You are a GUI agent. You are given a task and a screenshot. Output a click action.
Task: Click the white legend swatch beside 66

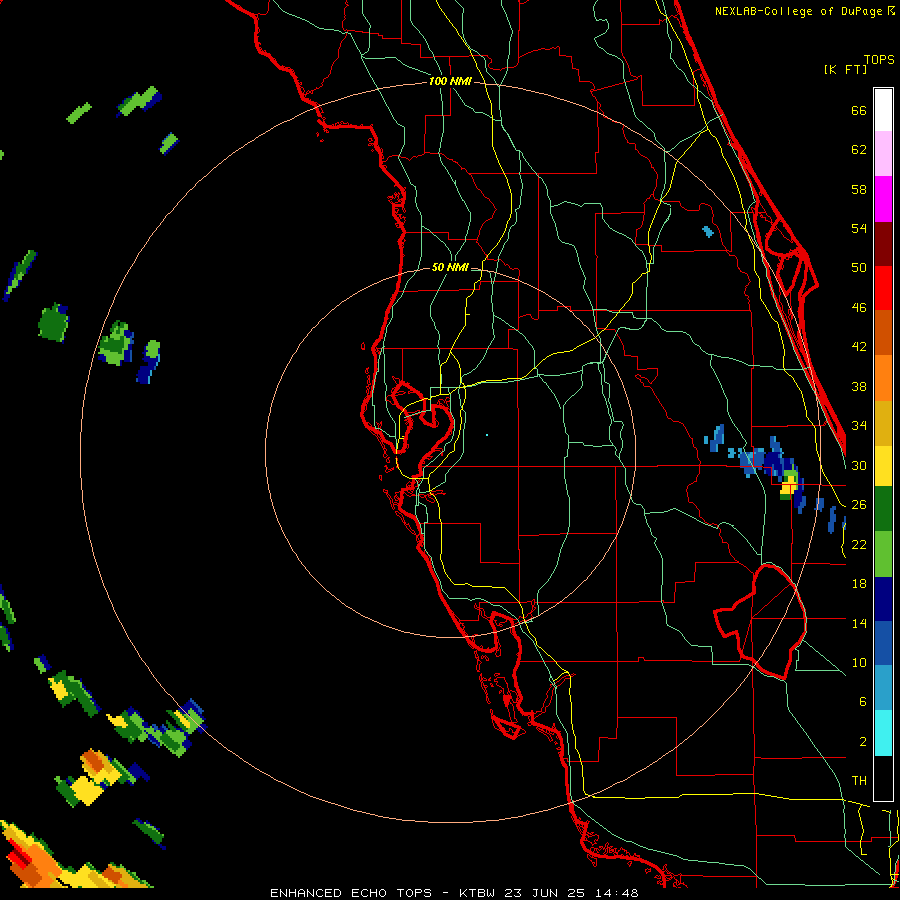tap(883, 110)
